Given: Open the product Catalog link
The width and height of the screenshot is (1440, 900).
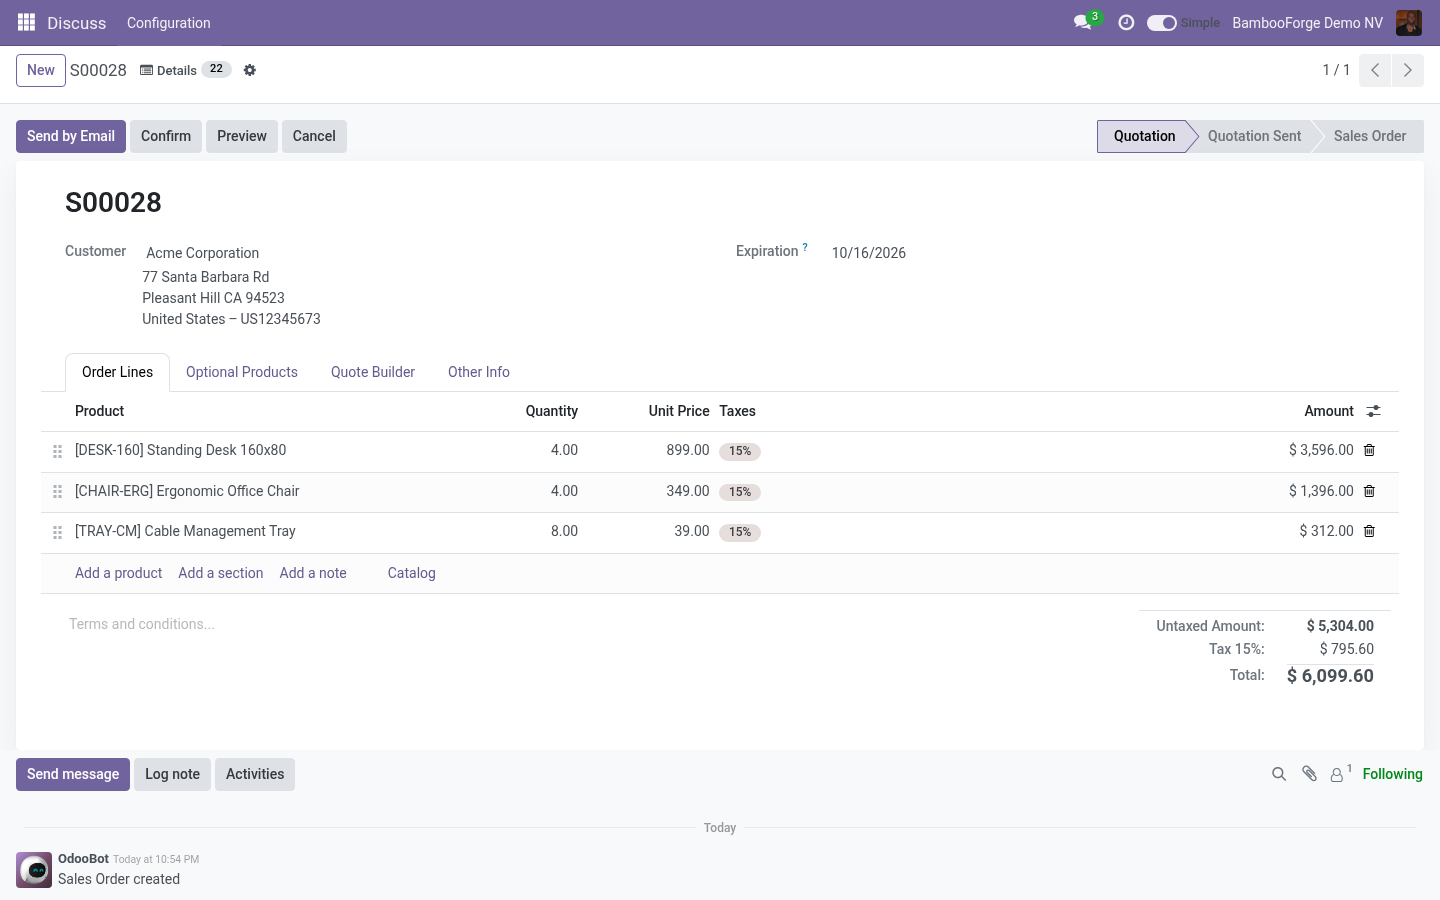Looking at the screenshot, I should [412, 573].
